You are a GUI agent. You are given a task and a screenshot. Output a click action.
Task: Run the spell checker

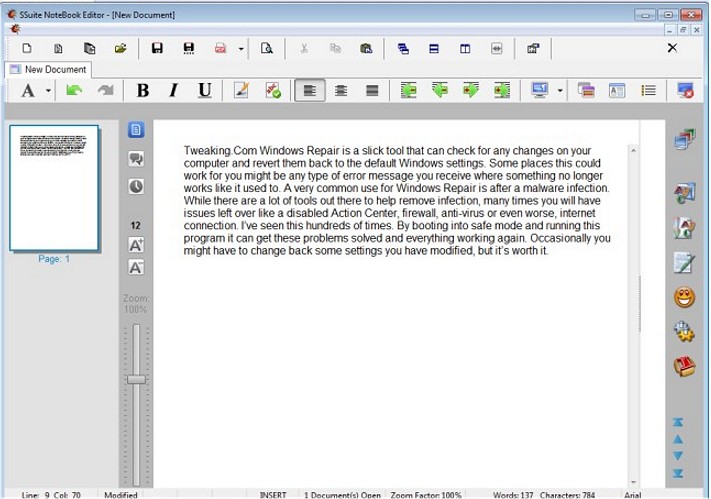click(x=273, y=90)
